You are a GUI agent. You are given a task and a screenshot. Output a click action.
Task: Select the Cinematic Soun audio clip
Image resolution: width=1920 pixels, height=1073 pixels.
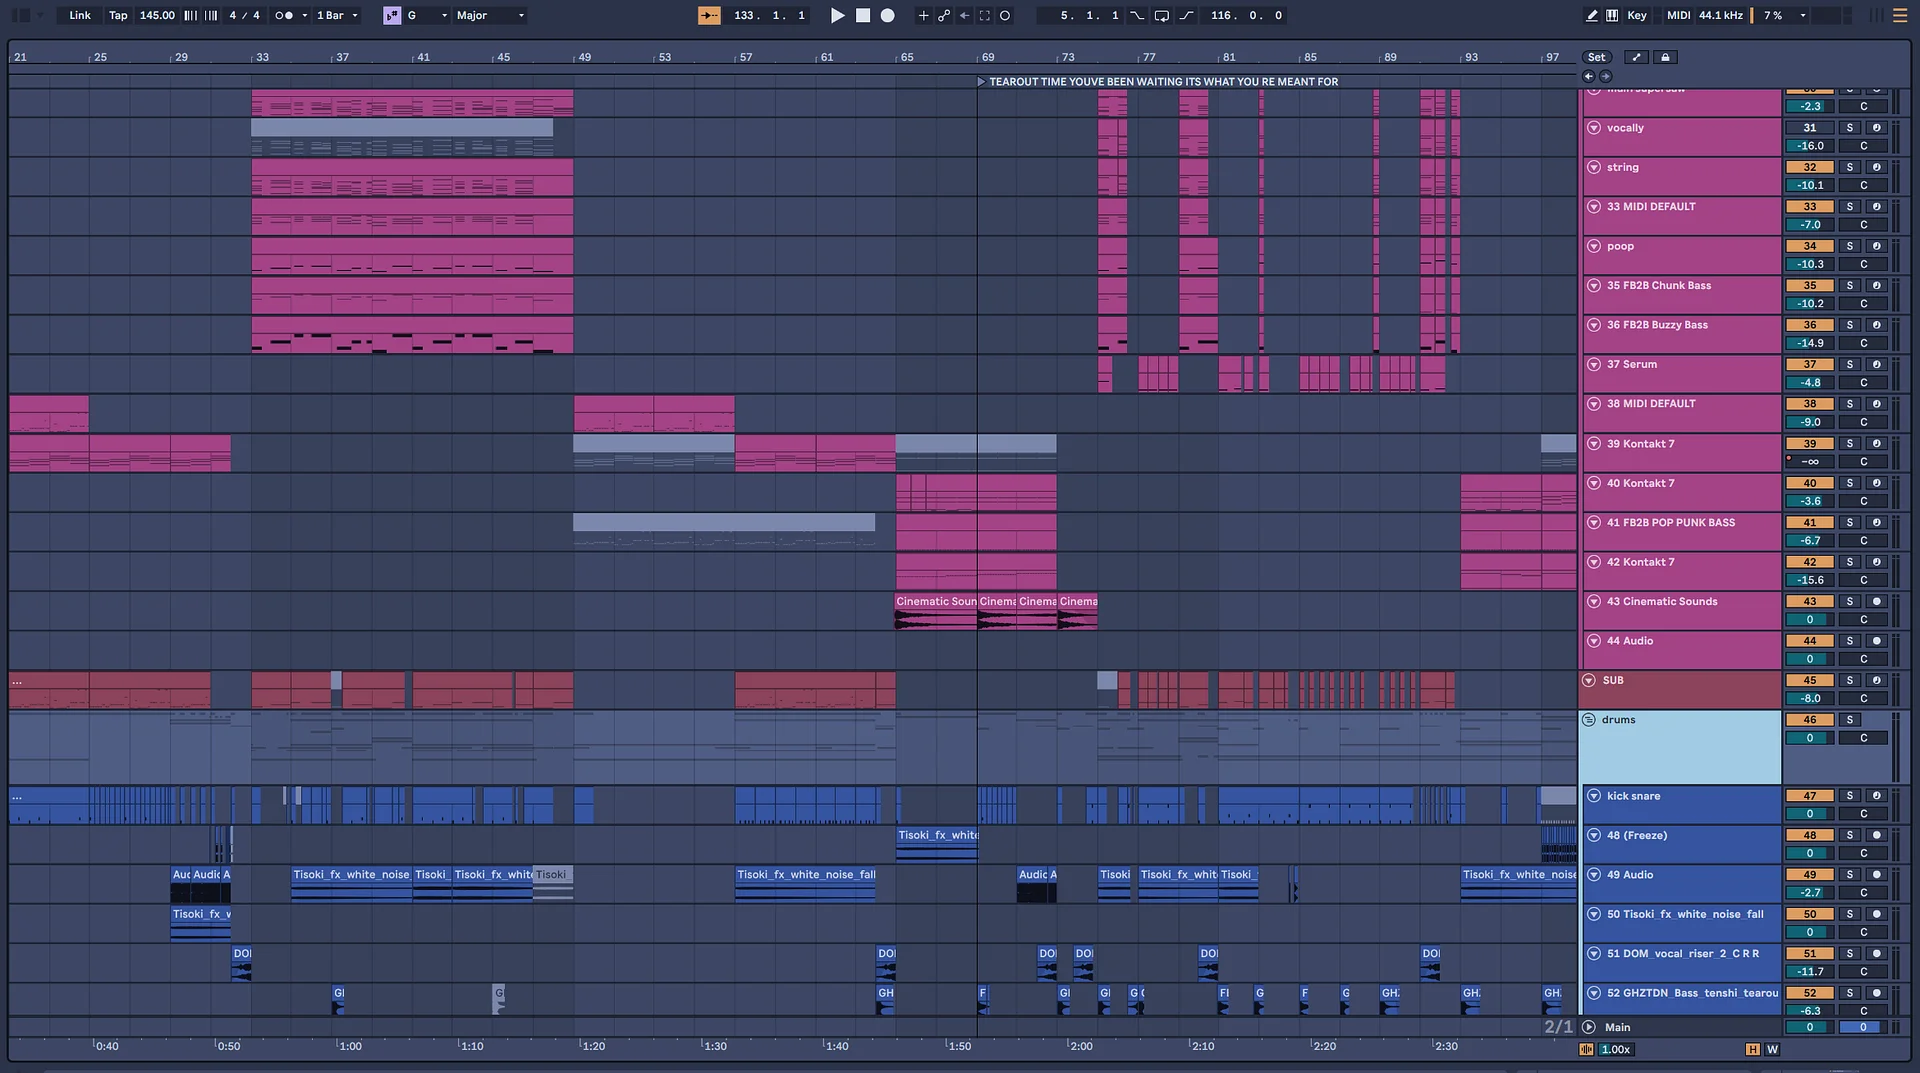coord(936,610)
